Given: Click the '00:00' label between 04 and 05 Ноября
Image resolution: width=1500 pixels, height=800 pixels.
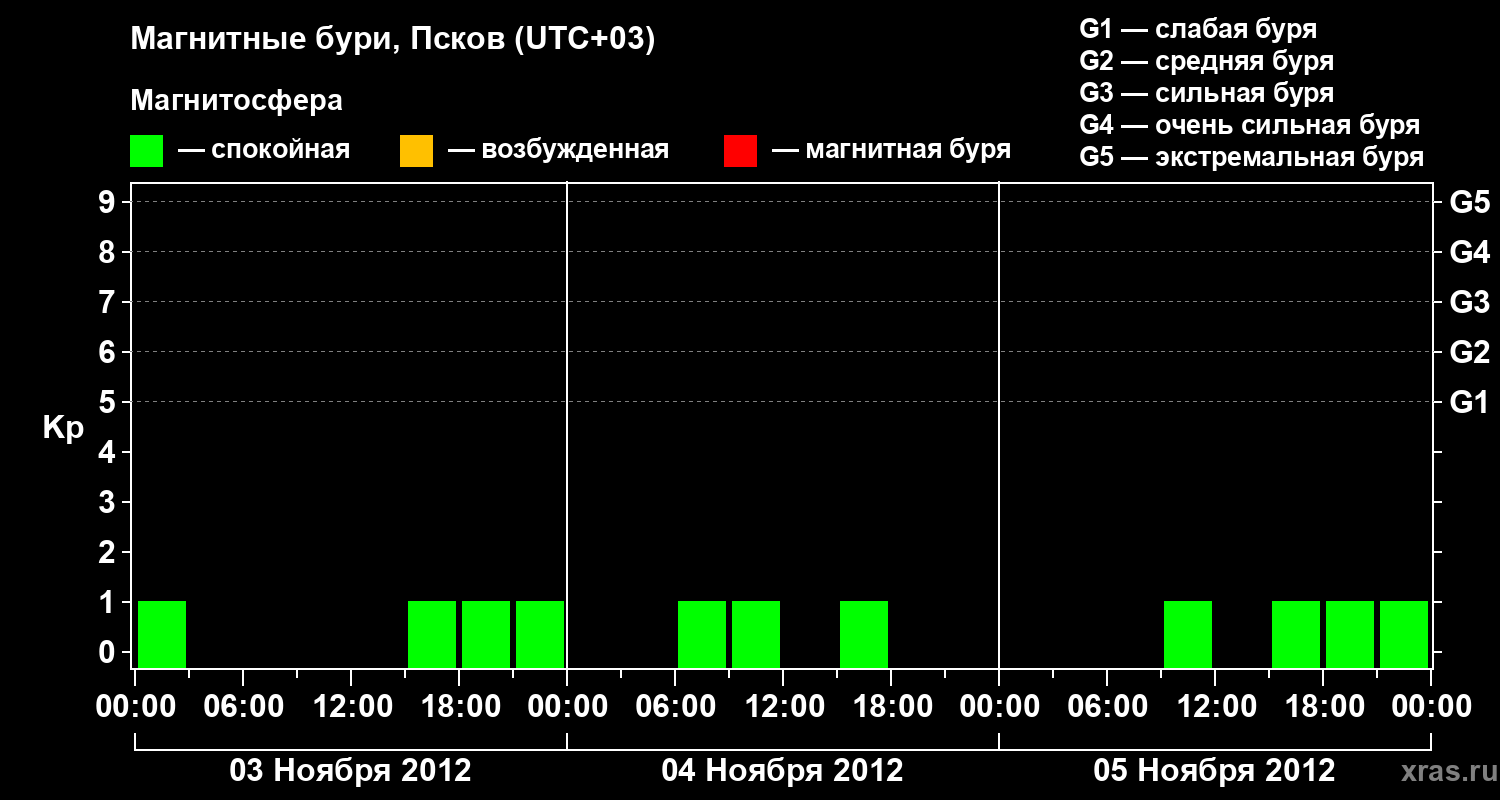Looking at the screenshot, I should [x=999, y=707].
